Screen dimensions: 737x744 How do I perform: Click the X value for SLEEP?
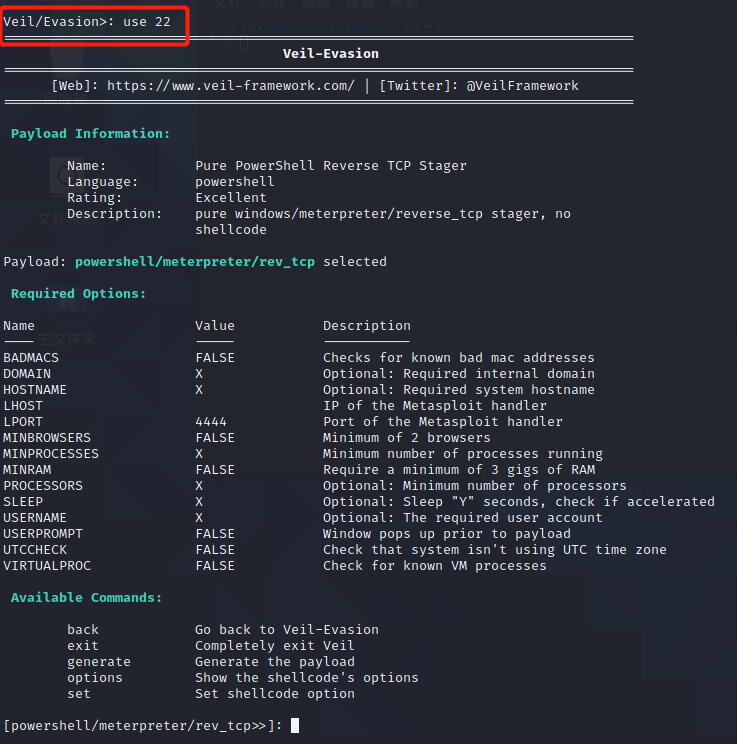click(199, 502)
